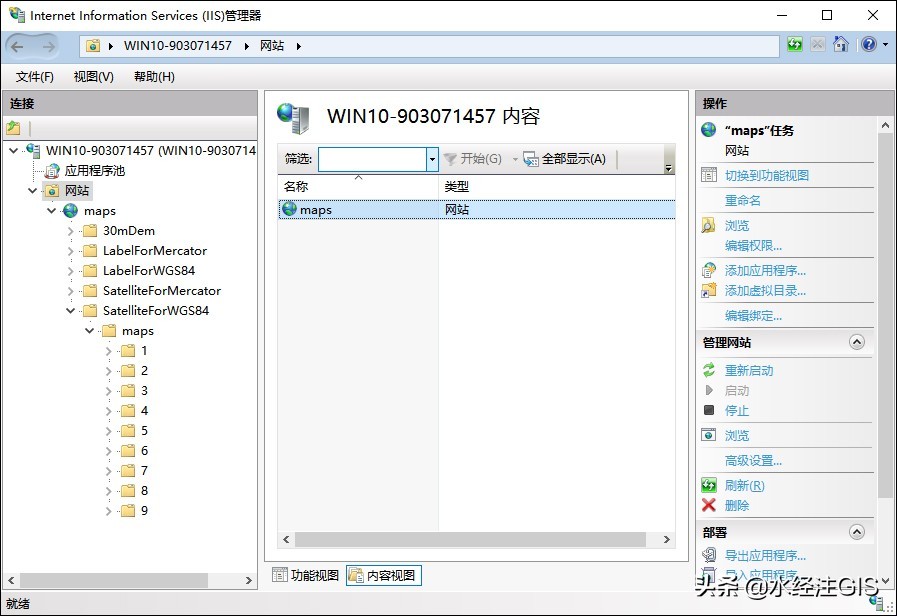Collapse the 管理网站 section
Viewport: 897px width, 616px height.
click(856, 342)
